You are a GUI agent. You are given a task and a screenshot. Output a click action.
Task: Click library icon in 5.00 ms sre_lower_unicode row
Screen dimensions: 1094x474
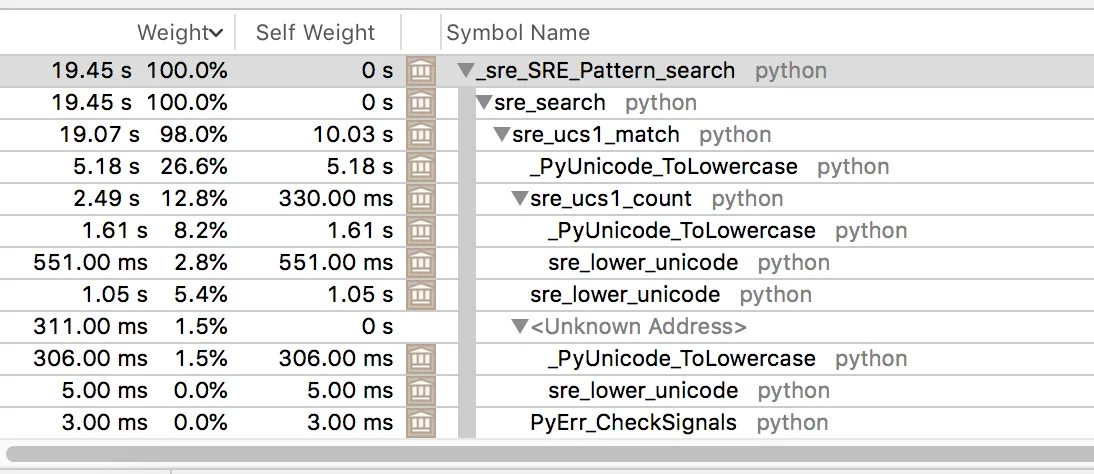(x=421, y=391)
